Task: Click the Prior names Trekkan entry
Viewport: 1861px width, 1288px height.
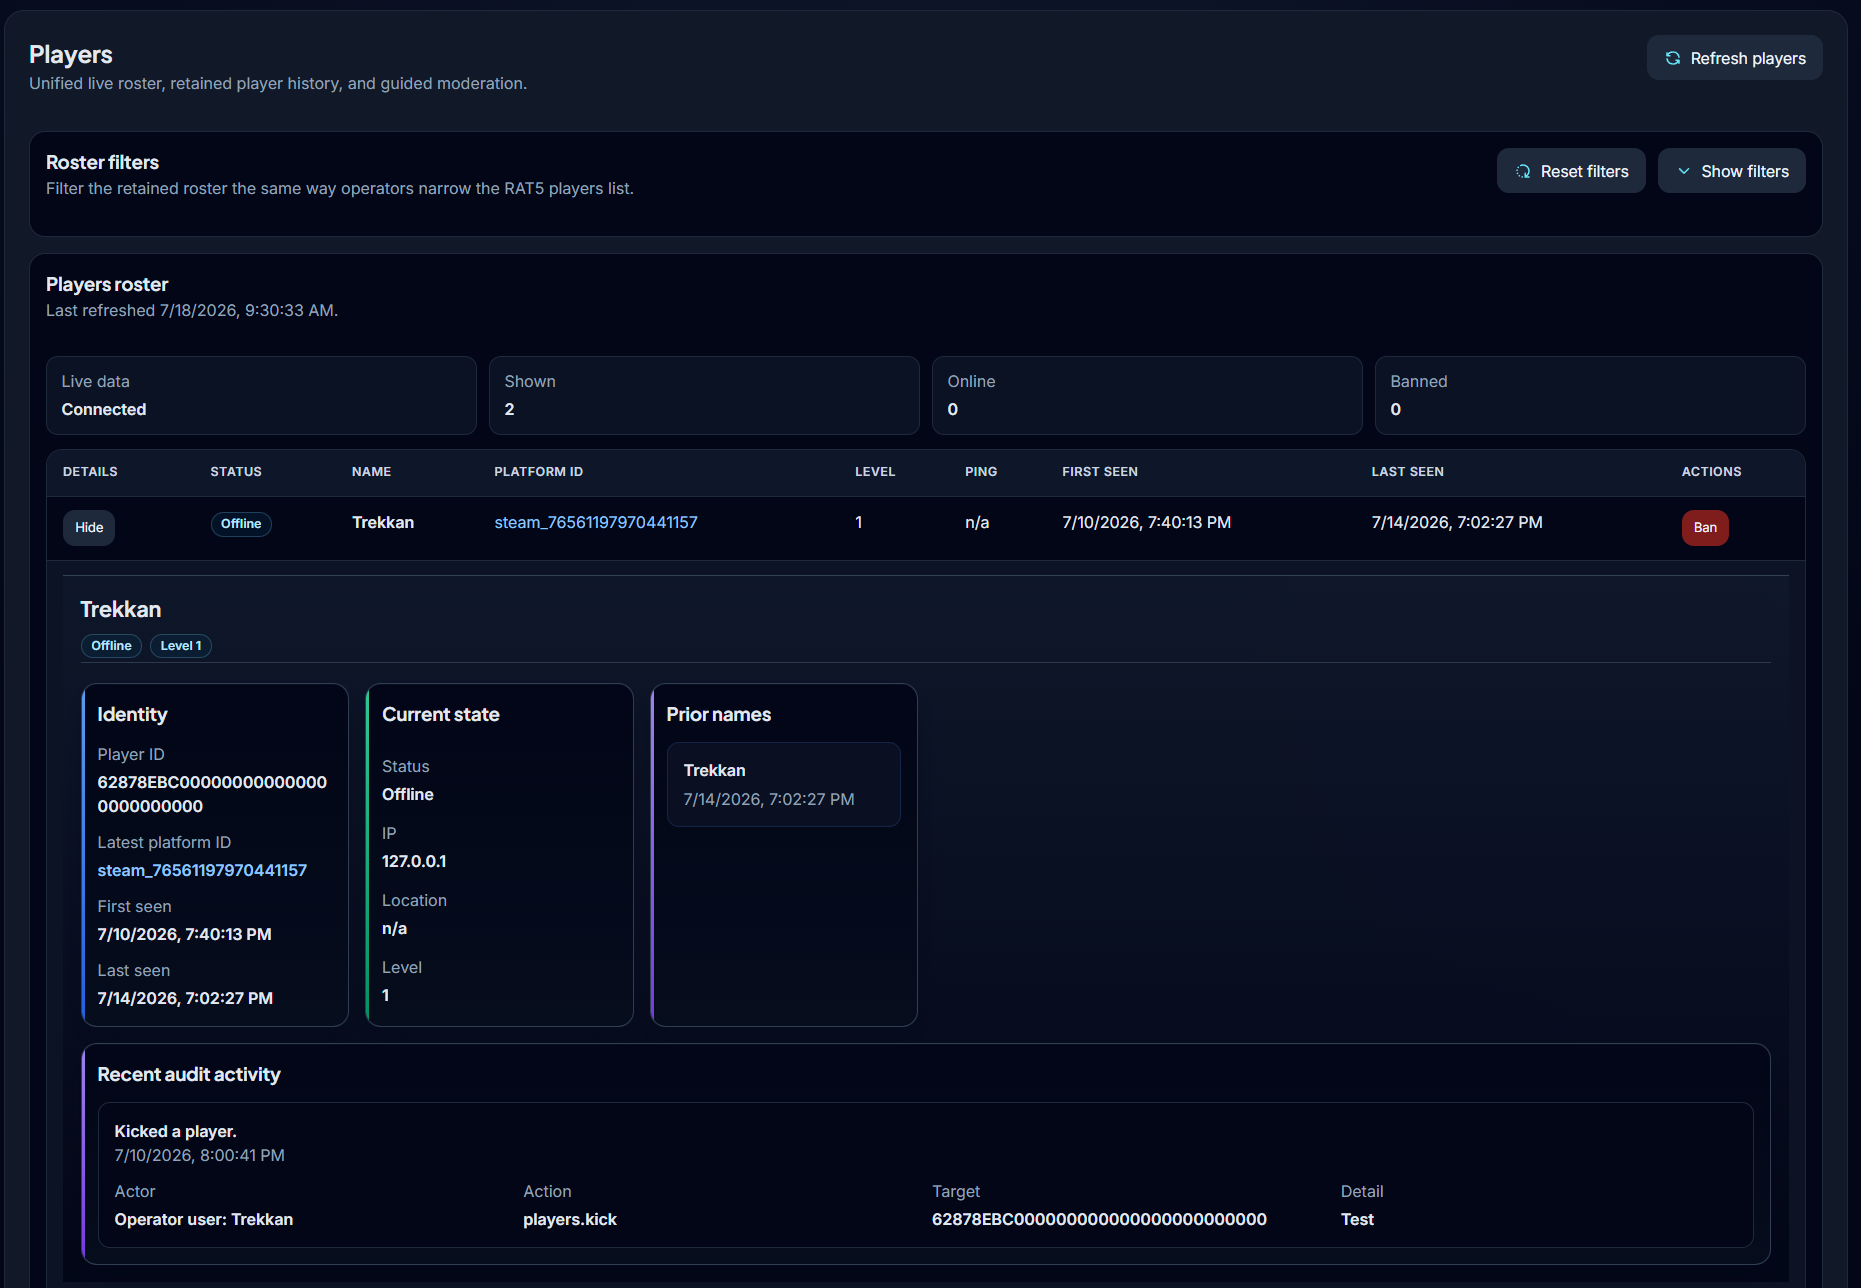Action: pos(783,784)
